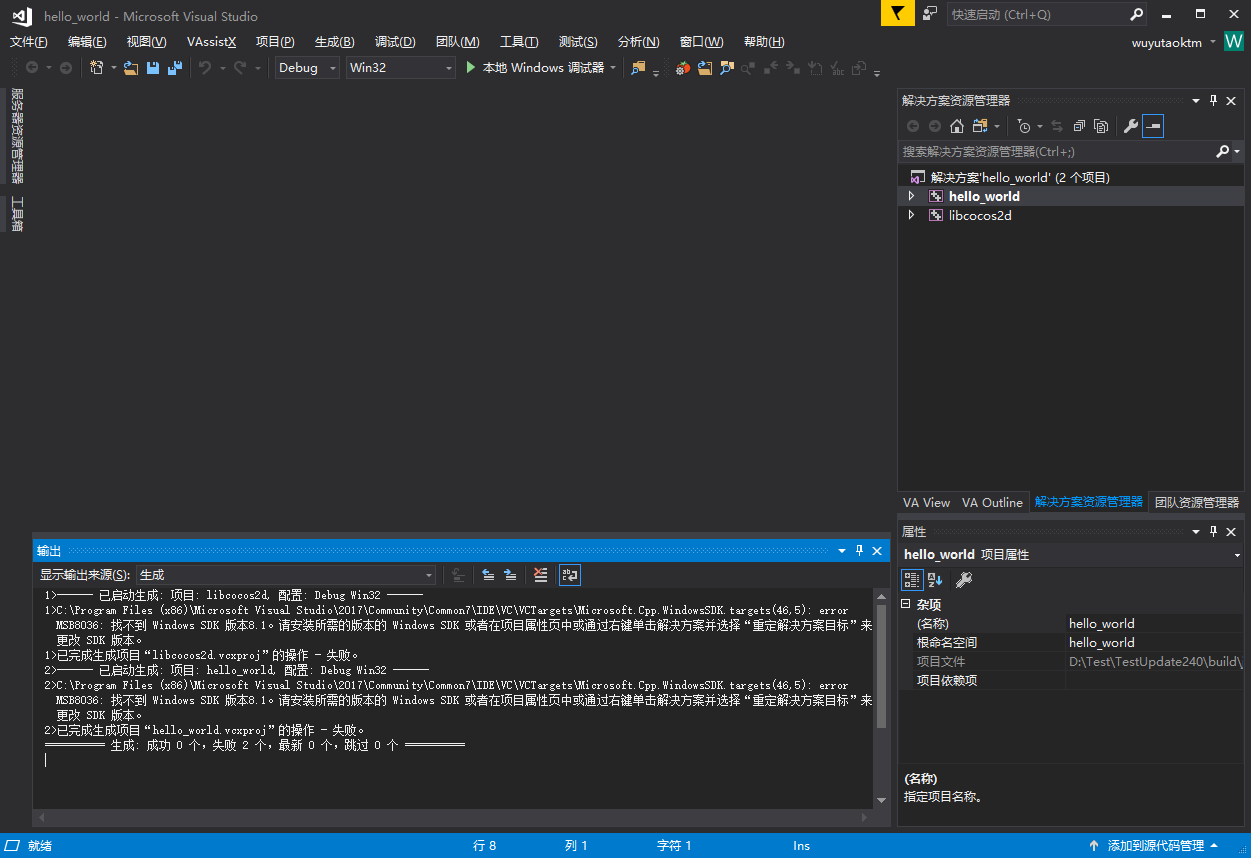Click the Pending Changes Filter clock icon
Screen dimensions: 1251x858
1023,126
